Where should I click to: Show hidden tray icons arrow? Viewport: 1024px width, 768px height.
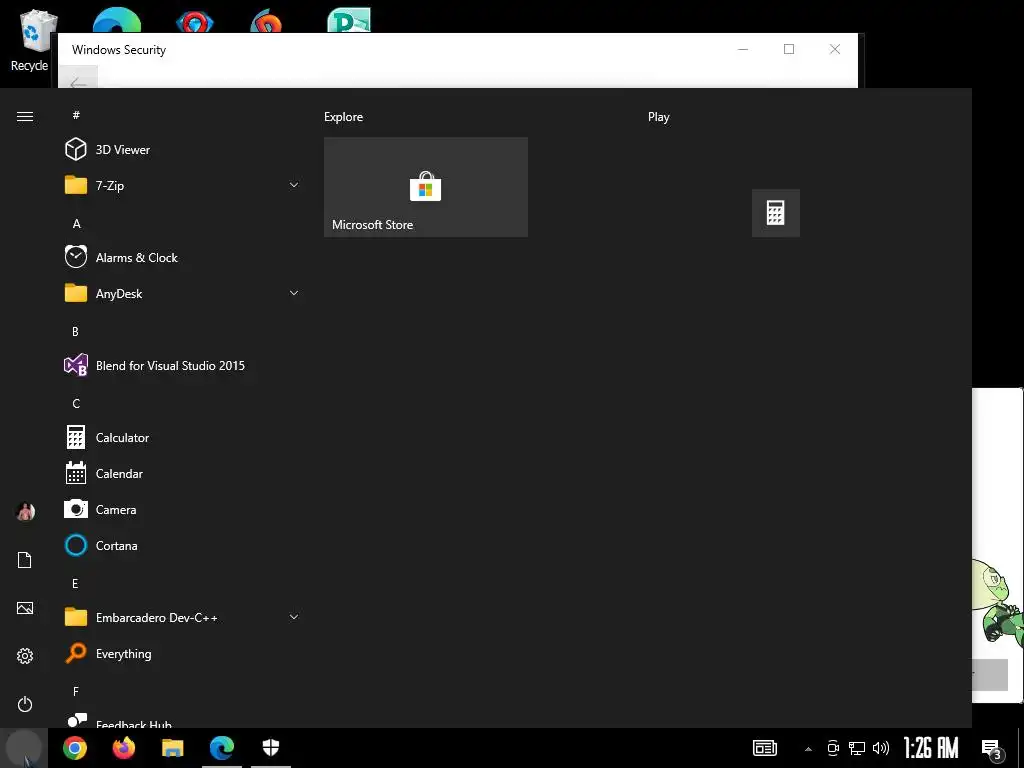808,748
